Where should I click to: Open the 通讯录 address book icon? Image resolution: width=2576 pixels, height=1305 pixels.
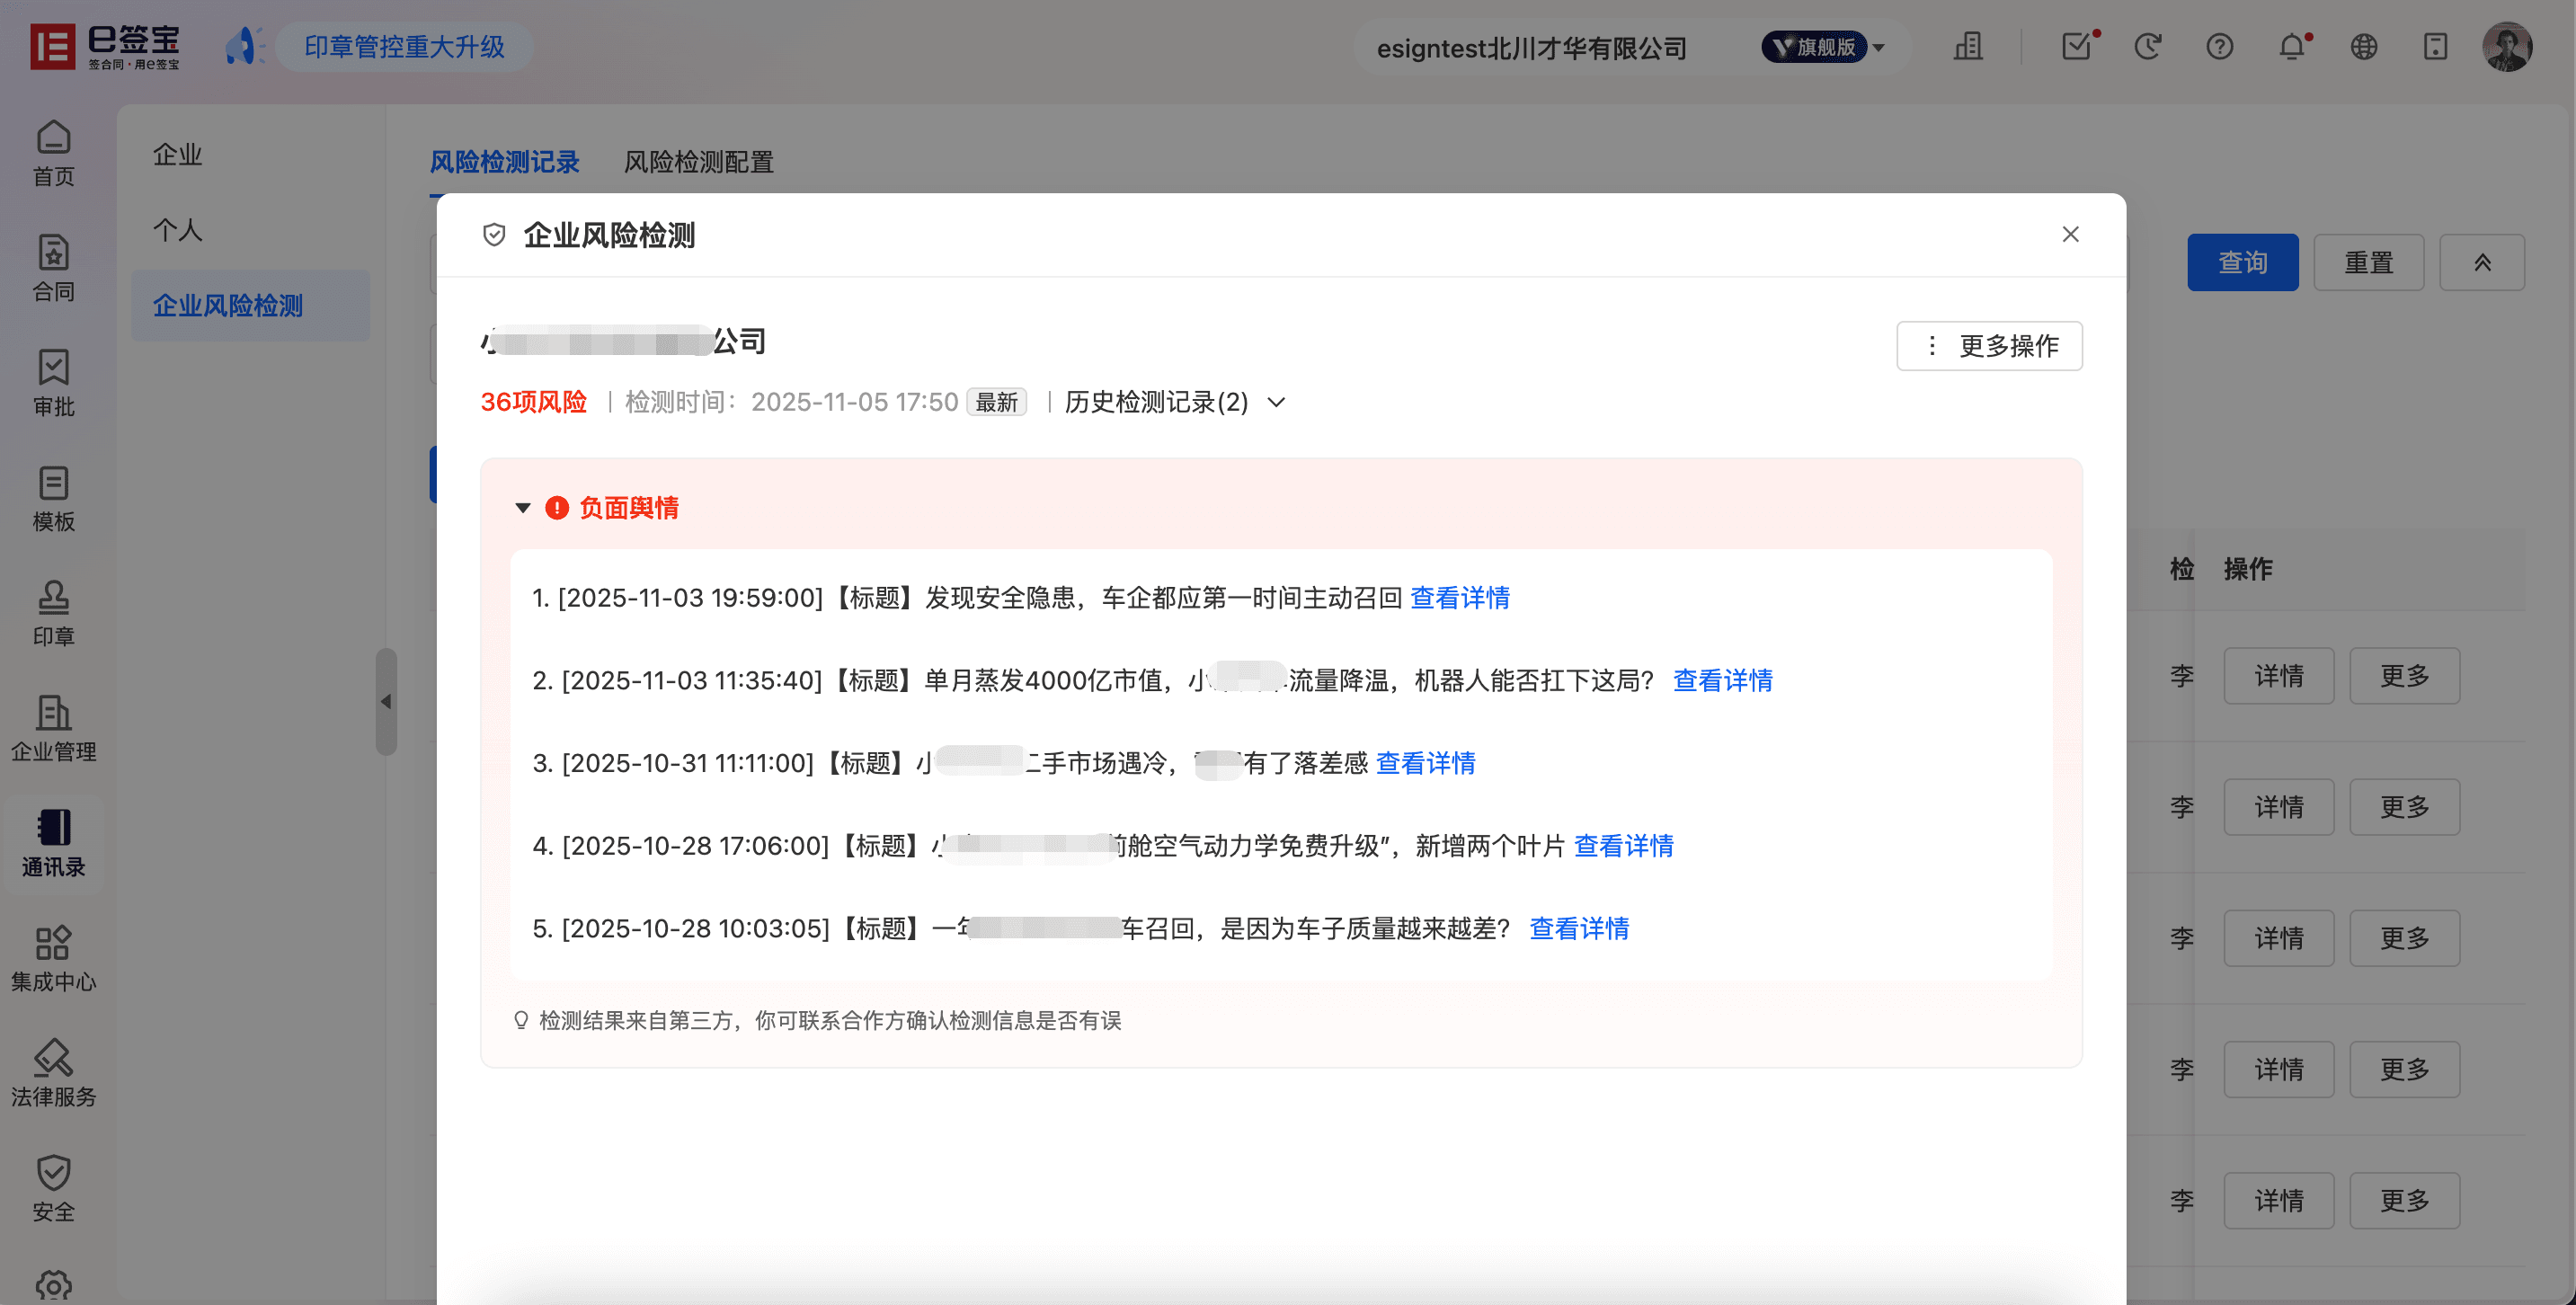click(53, 843)
